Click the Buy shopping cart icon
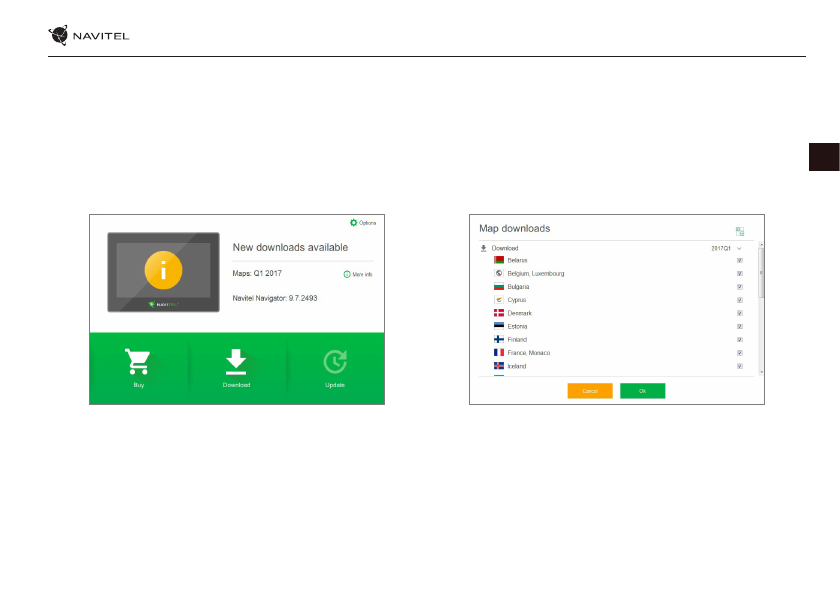 pyautogui.click(x=137, y=361)
